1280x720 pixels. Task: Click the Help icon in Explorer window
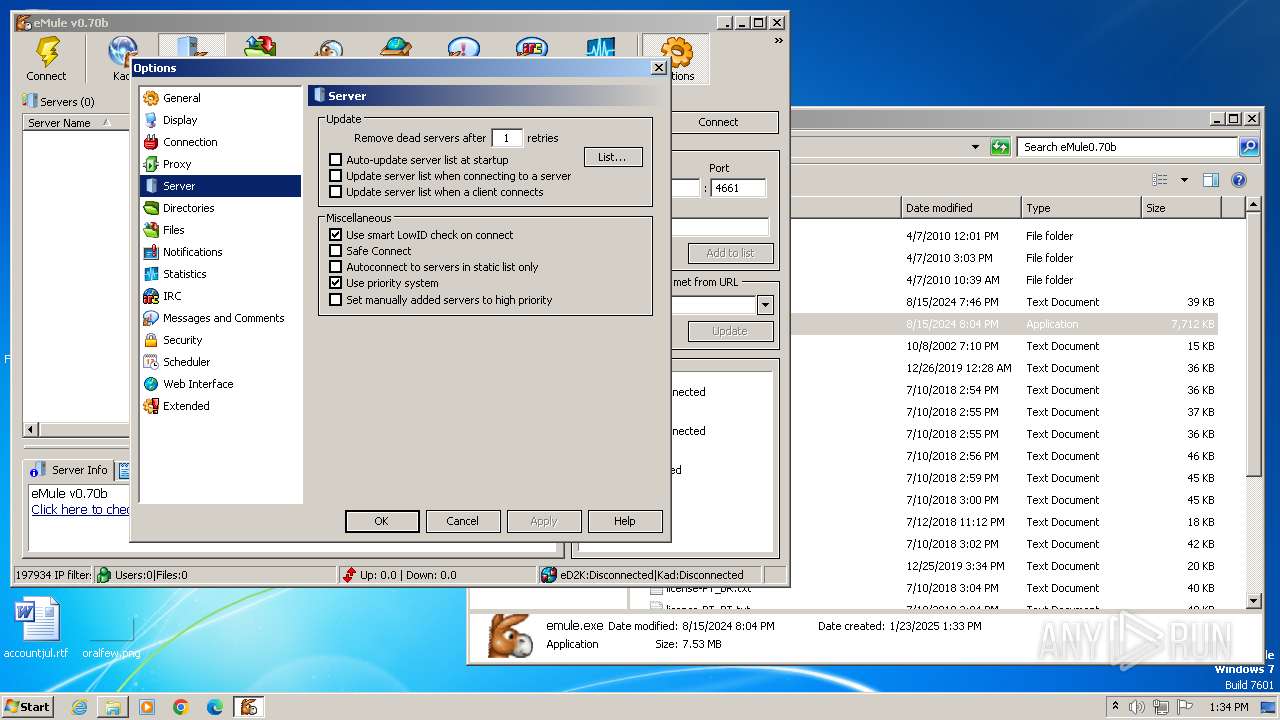point(1239,180)
